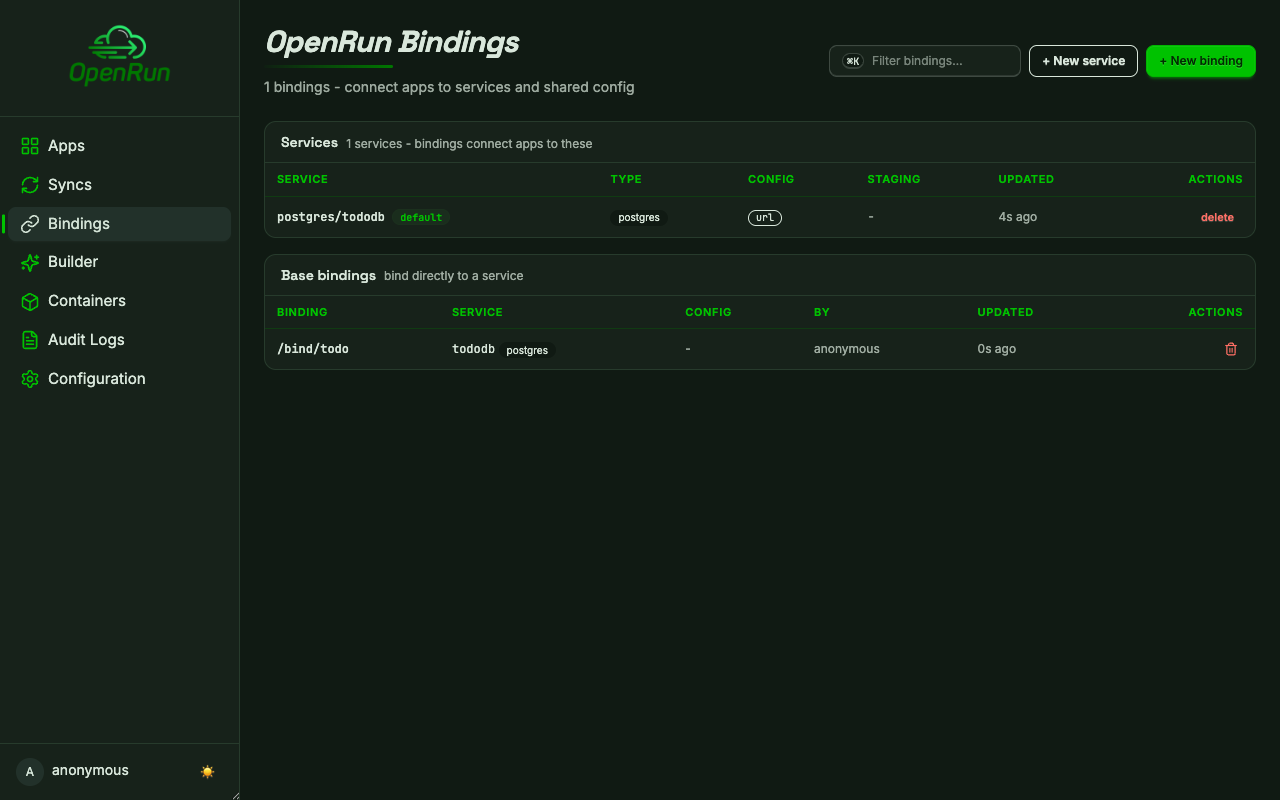Viewport: 1280px width, 800px height.
Task: Click the default badge on postgres/tododb
Action: (x=421, y=217)
